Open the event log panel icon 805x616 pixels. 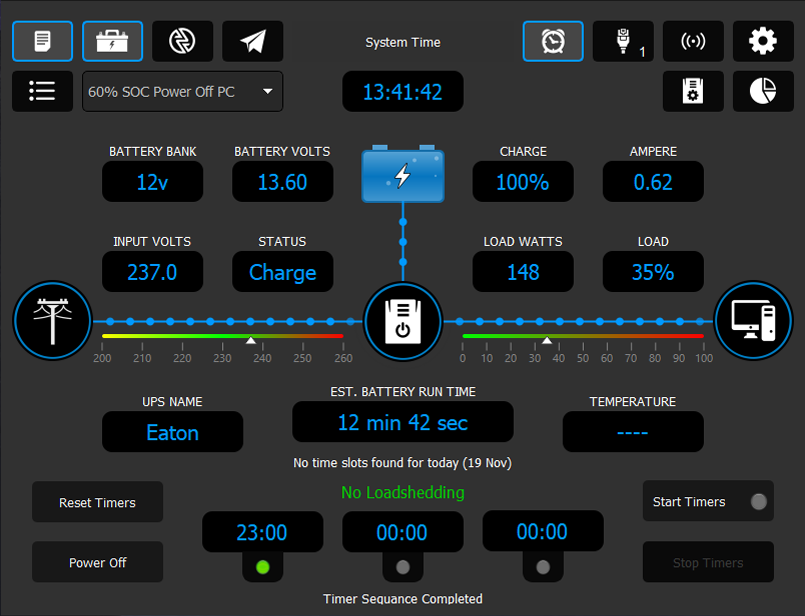click(42, 41)
